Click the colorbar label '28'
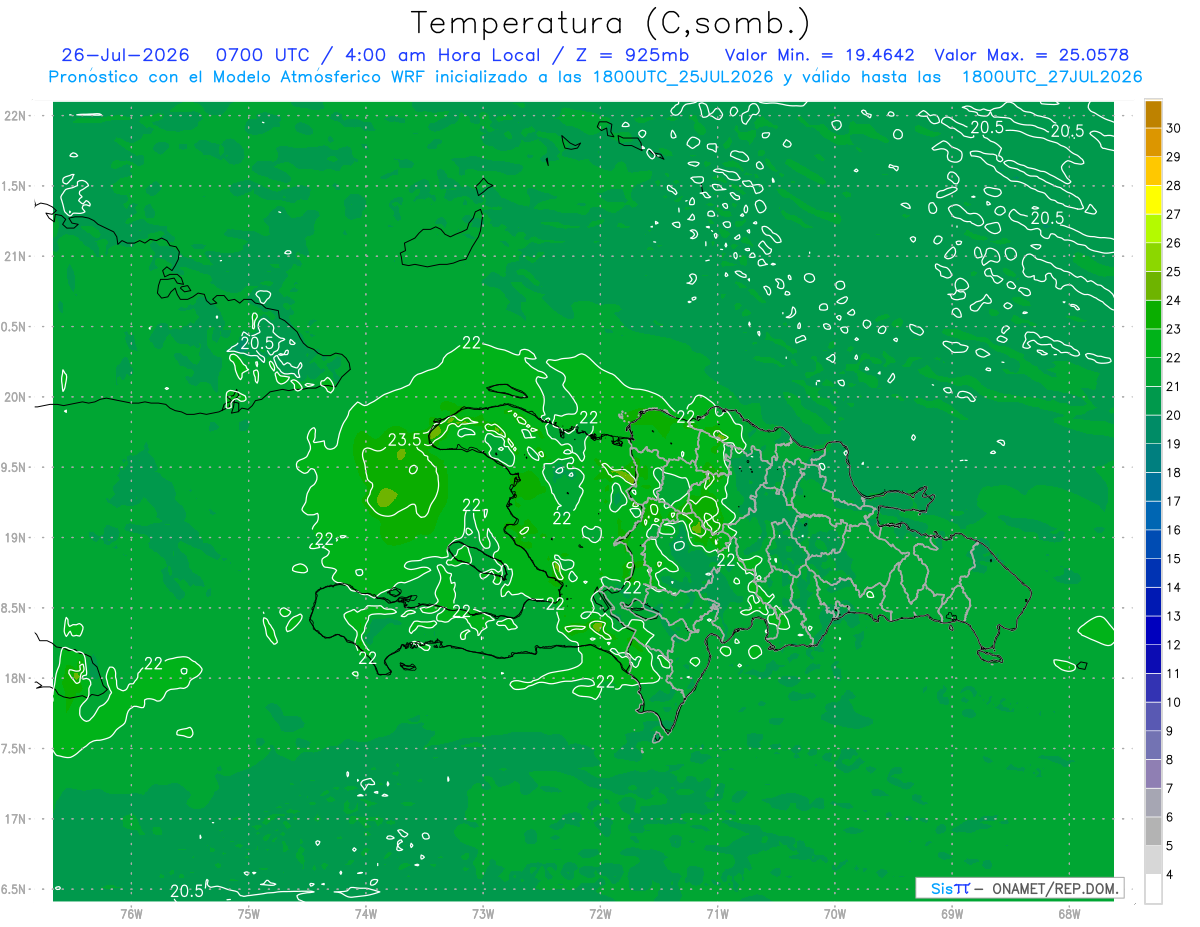Viewport: 1200px width, 927px height. click(x=1174, y=186)
